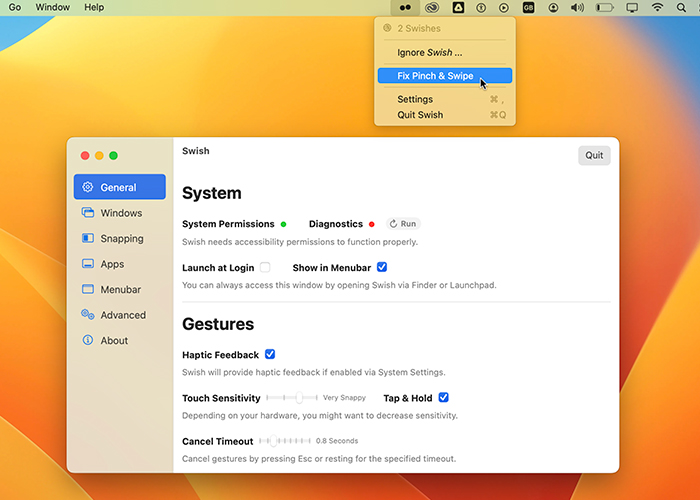Image resolution: width=700 pixels, height=500 pixels.
Task: Click the white triangle app menubar icon
Action: click(x=458, y=8)
